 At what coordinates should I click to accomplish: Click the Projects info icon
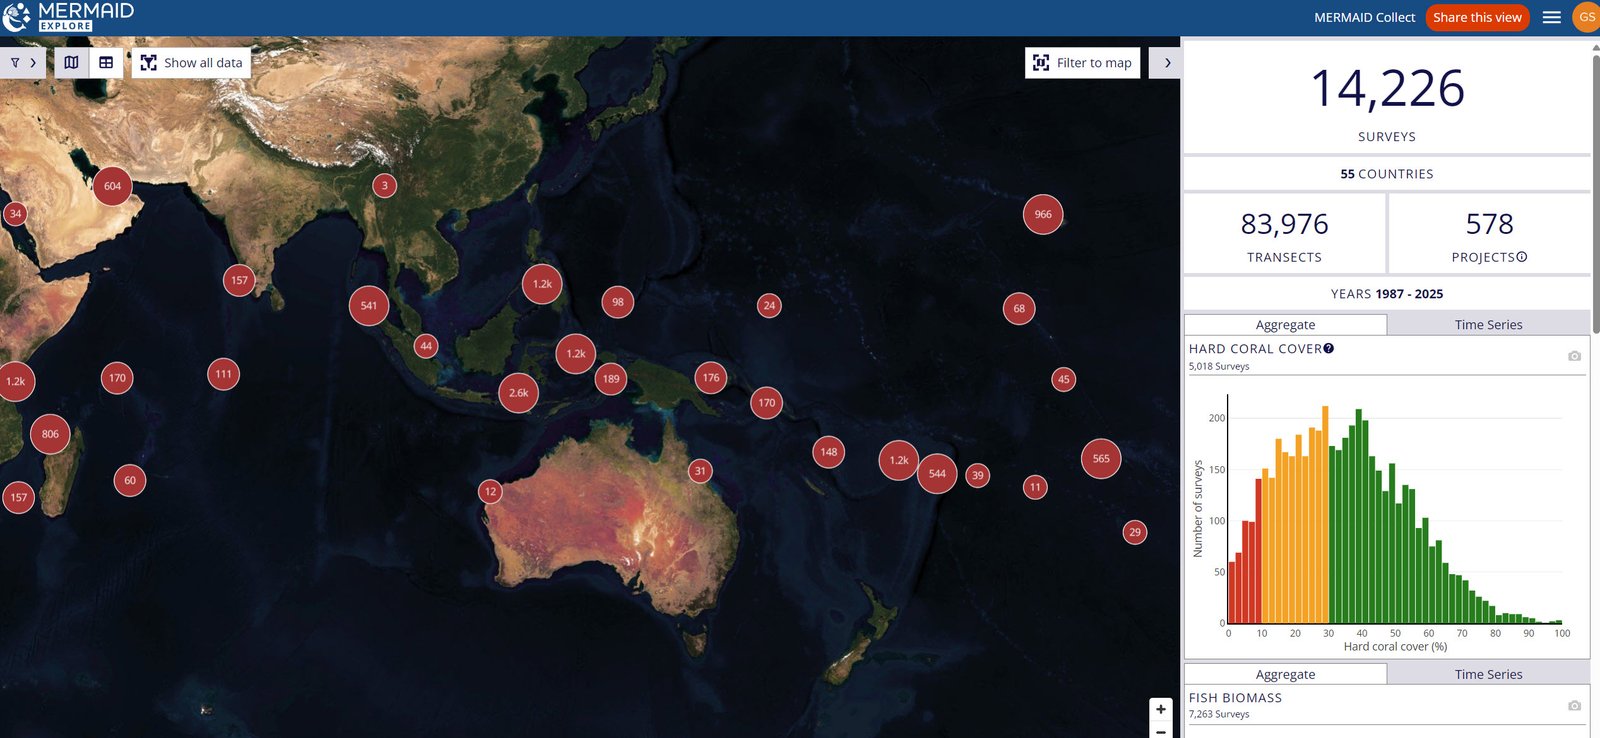(x=1522, y=257)
